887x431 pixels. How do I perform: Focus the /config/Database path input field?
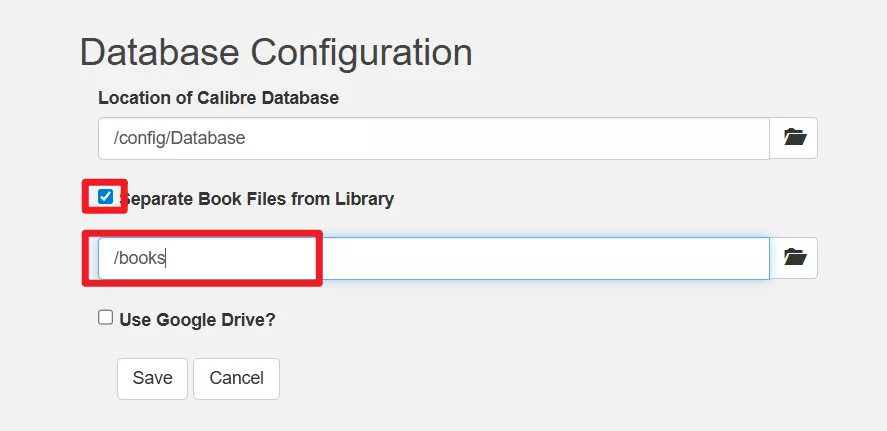coord(433,138)
